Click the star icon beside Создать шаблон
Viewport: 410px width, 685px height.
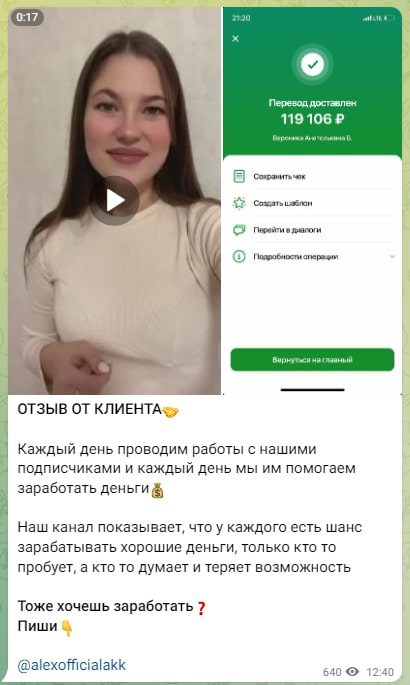(x=239, y=203)
